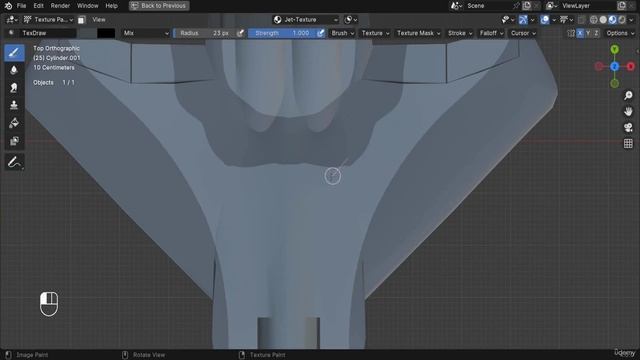Click the pan hand viewport icon
Screen dimensions: 640x360
(628, 111)
